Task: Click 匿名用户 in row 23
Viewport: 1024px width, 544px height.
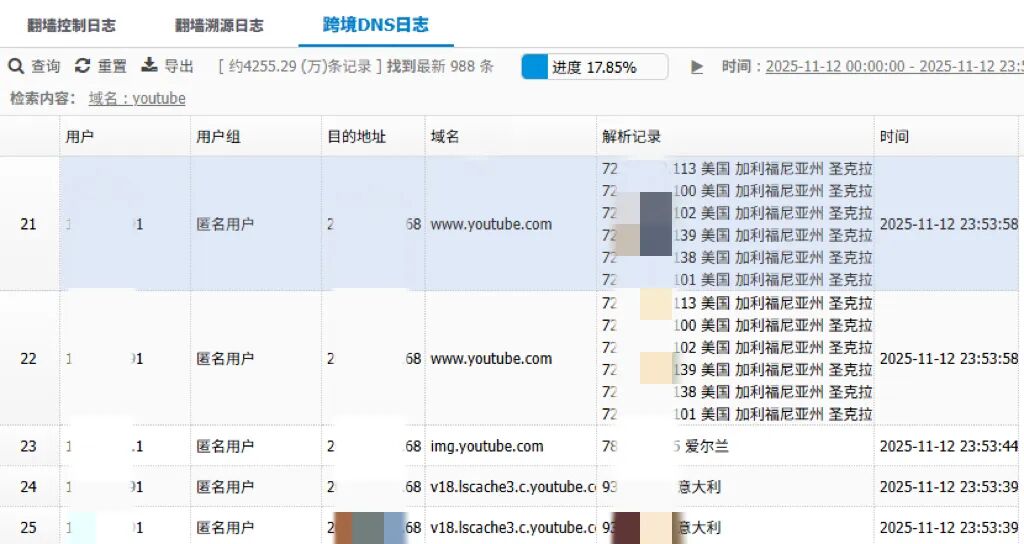Action: (225, 446)
